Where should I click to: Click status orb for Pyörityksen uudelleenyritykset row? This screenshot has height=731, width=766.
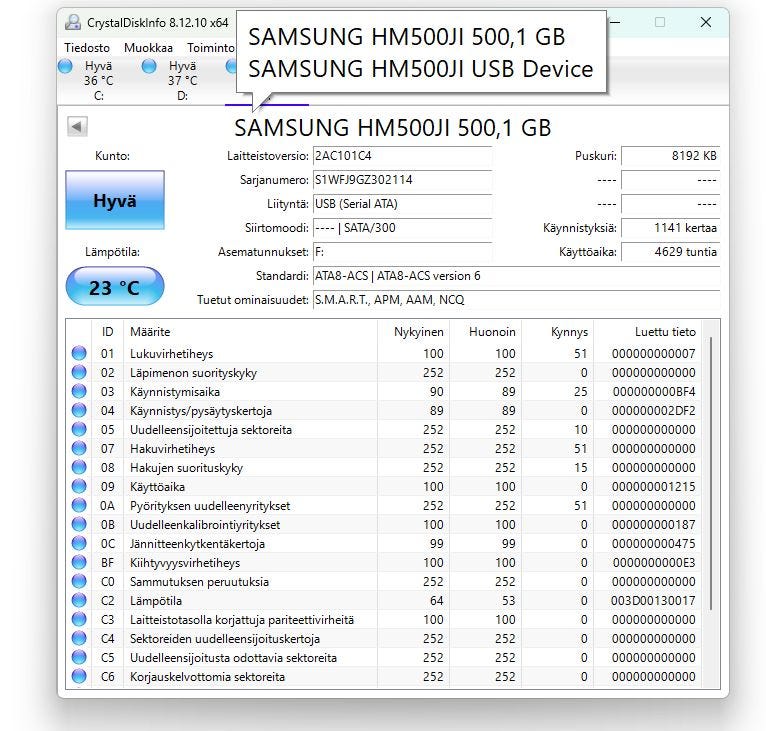(79, 506)
